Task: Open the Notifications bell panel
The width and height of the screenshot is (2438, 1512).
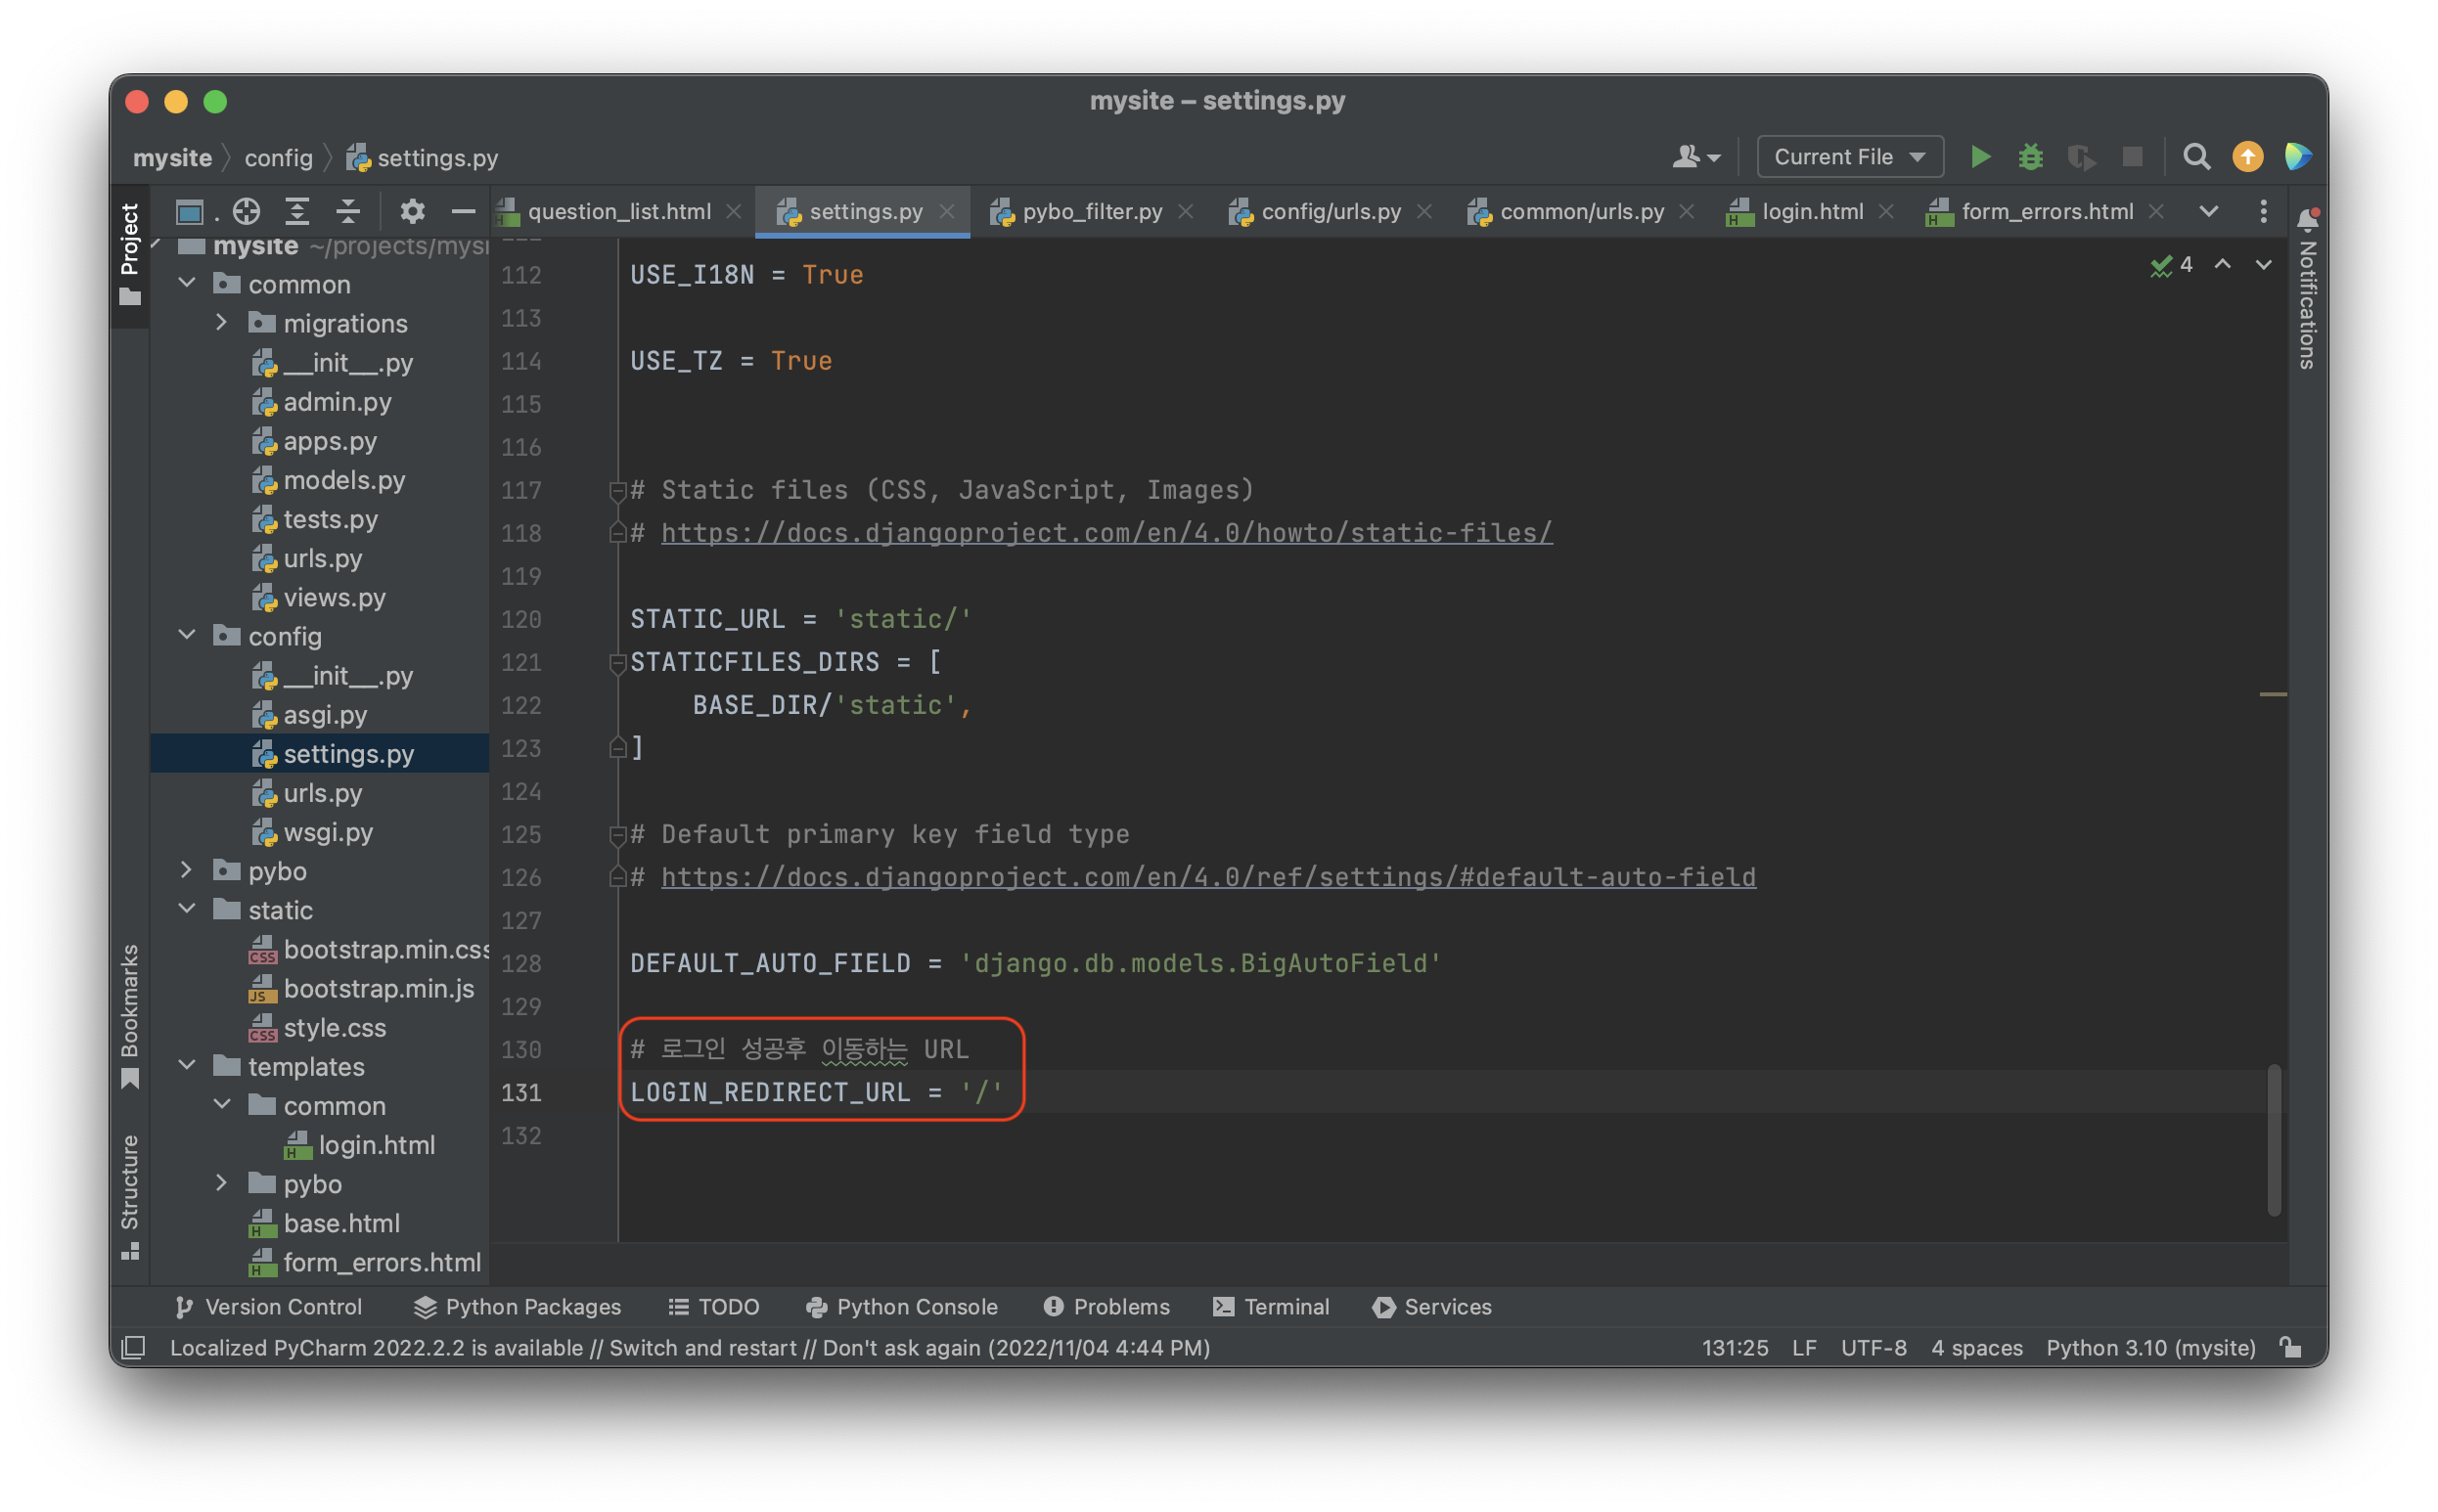Action: (x=2307, y=219)
